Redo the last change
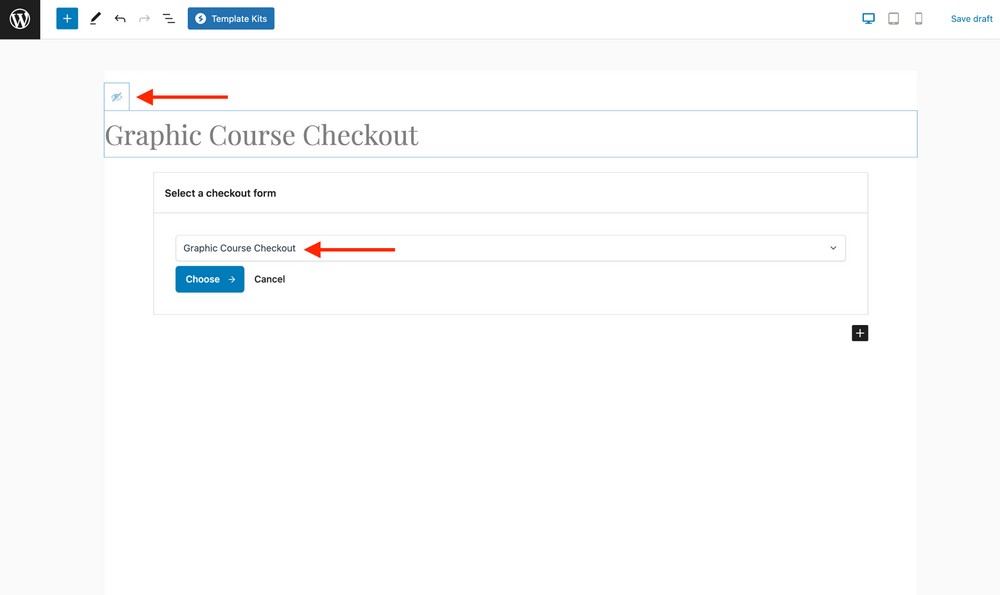Image resolution: width=1000 pixels, height=595 pixels. pos(144,18)
